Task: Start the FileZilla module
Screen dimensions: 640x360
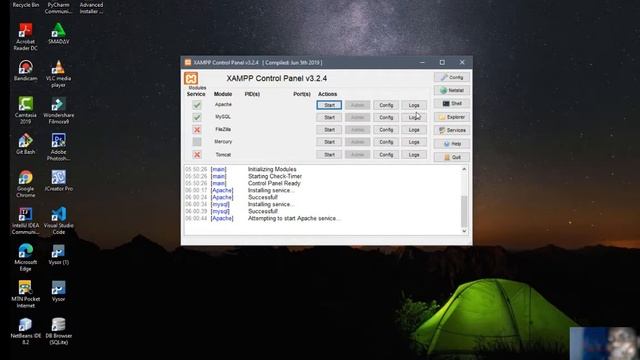Action: (x=329, y=130)
